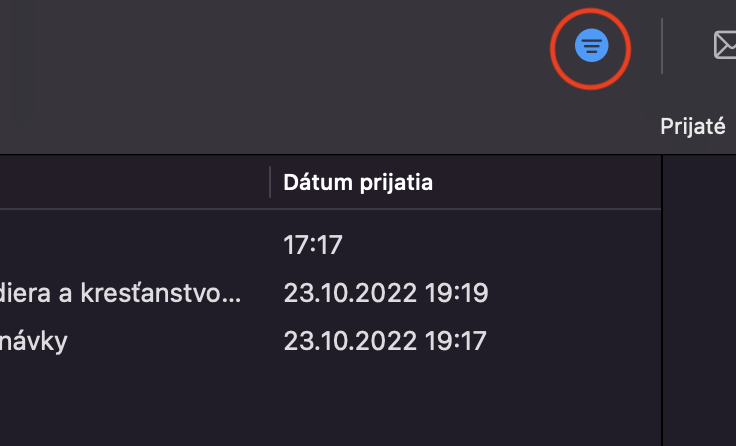Click subject text ending with 'návky'
The width and height of the screenshot is (736, 446).
tap(34, 341)
